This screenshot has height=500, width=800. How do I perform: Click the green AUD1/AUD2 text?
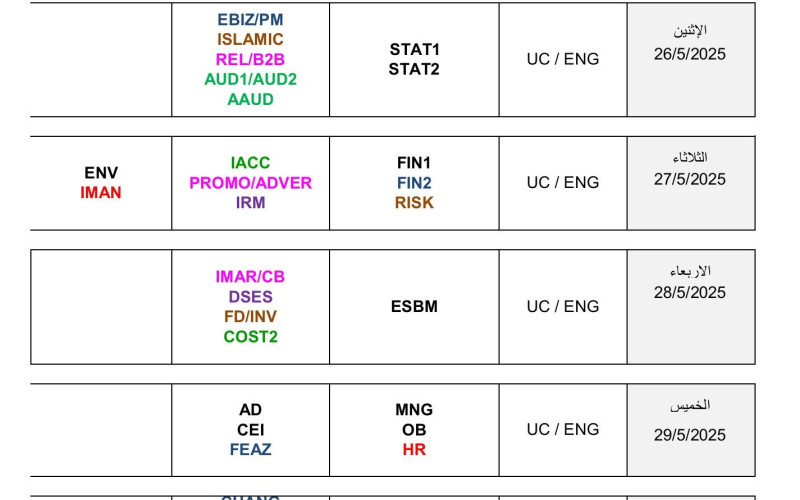pyautogui.click(x=250, y=79)
